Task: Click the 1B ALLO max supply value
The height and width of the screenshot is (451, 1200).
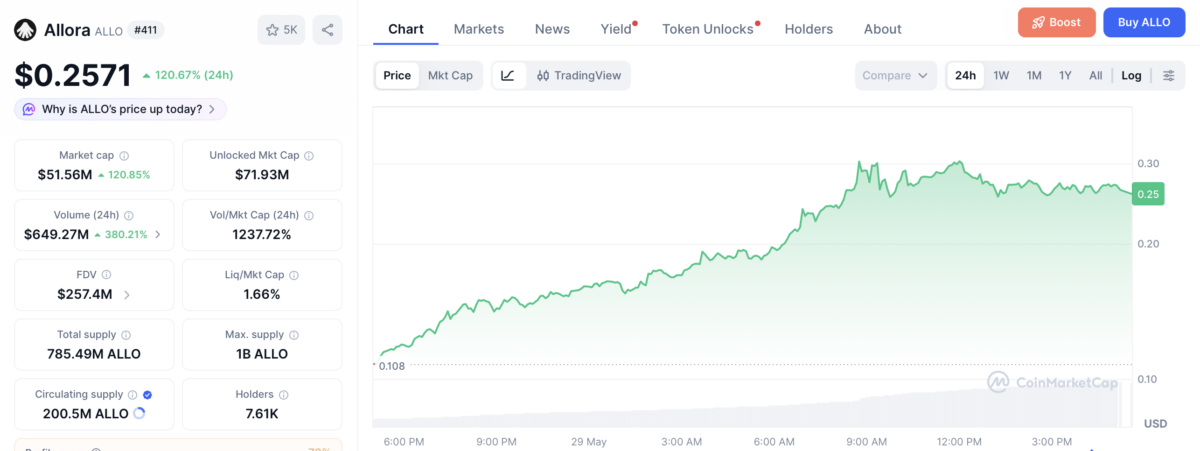Action: (262, 354)
